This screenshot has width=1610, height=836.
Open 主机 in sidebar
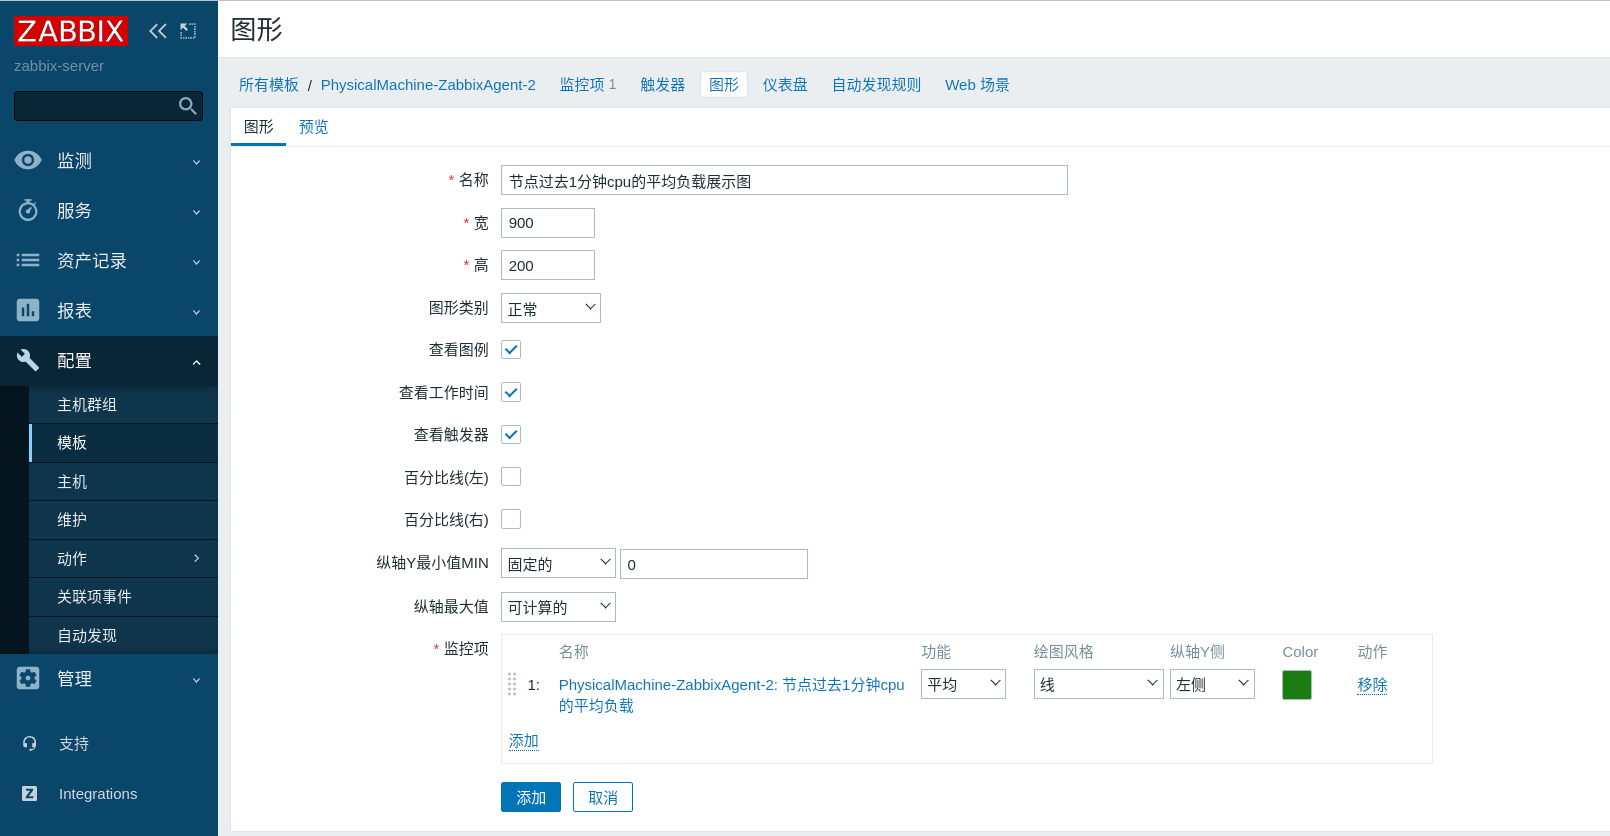pyautogui.click(x=124, y=481)
